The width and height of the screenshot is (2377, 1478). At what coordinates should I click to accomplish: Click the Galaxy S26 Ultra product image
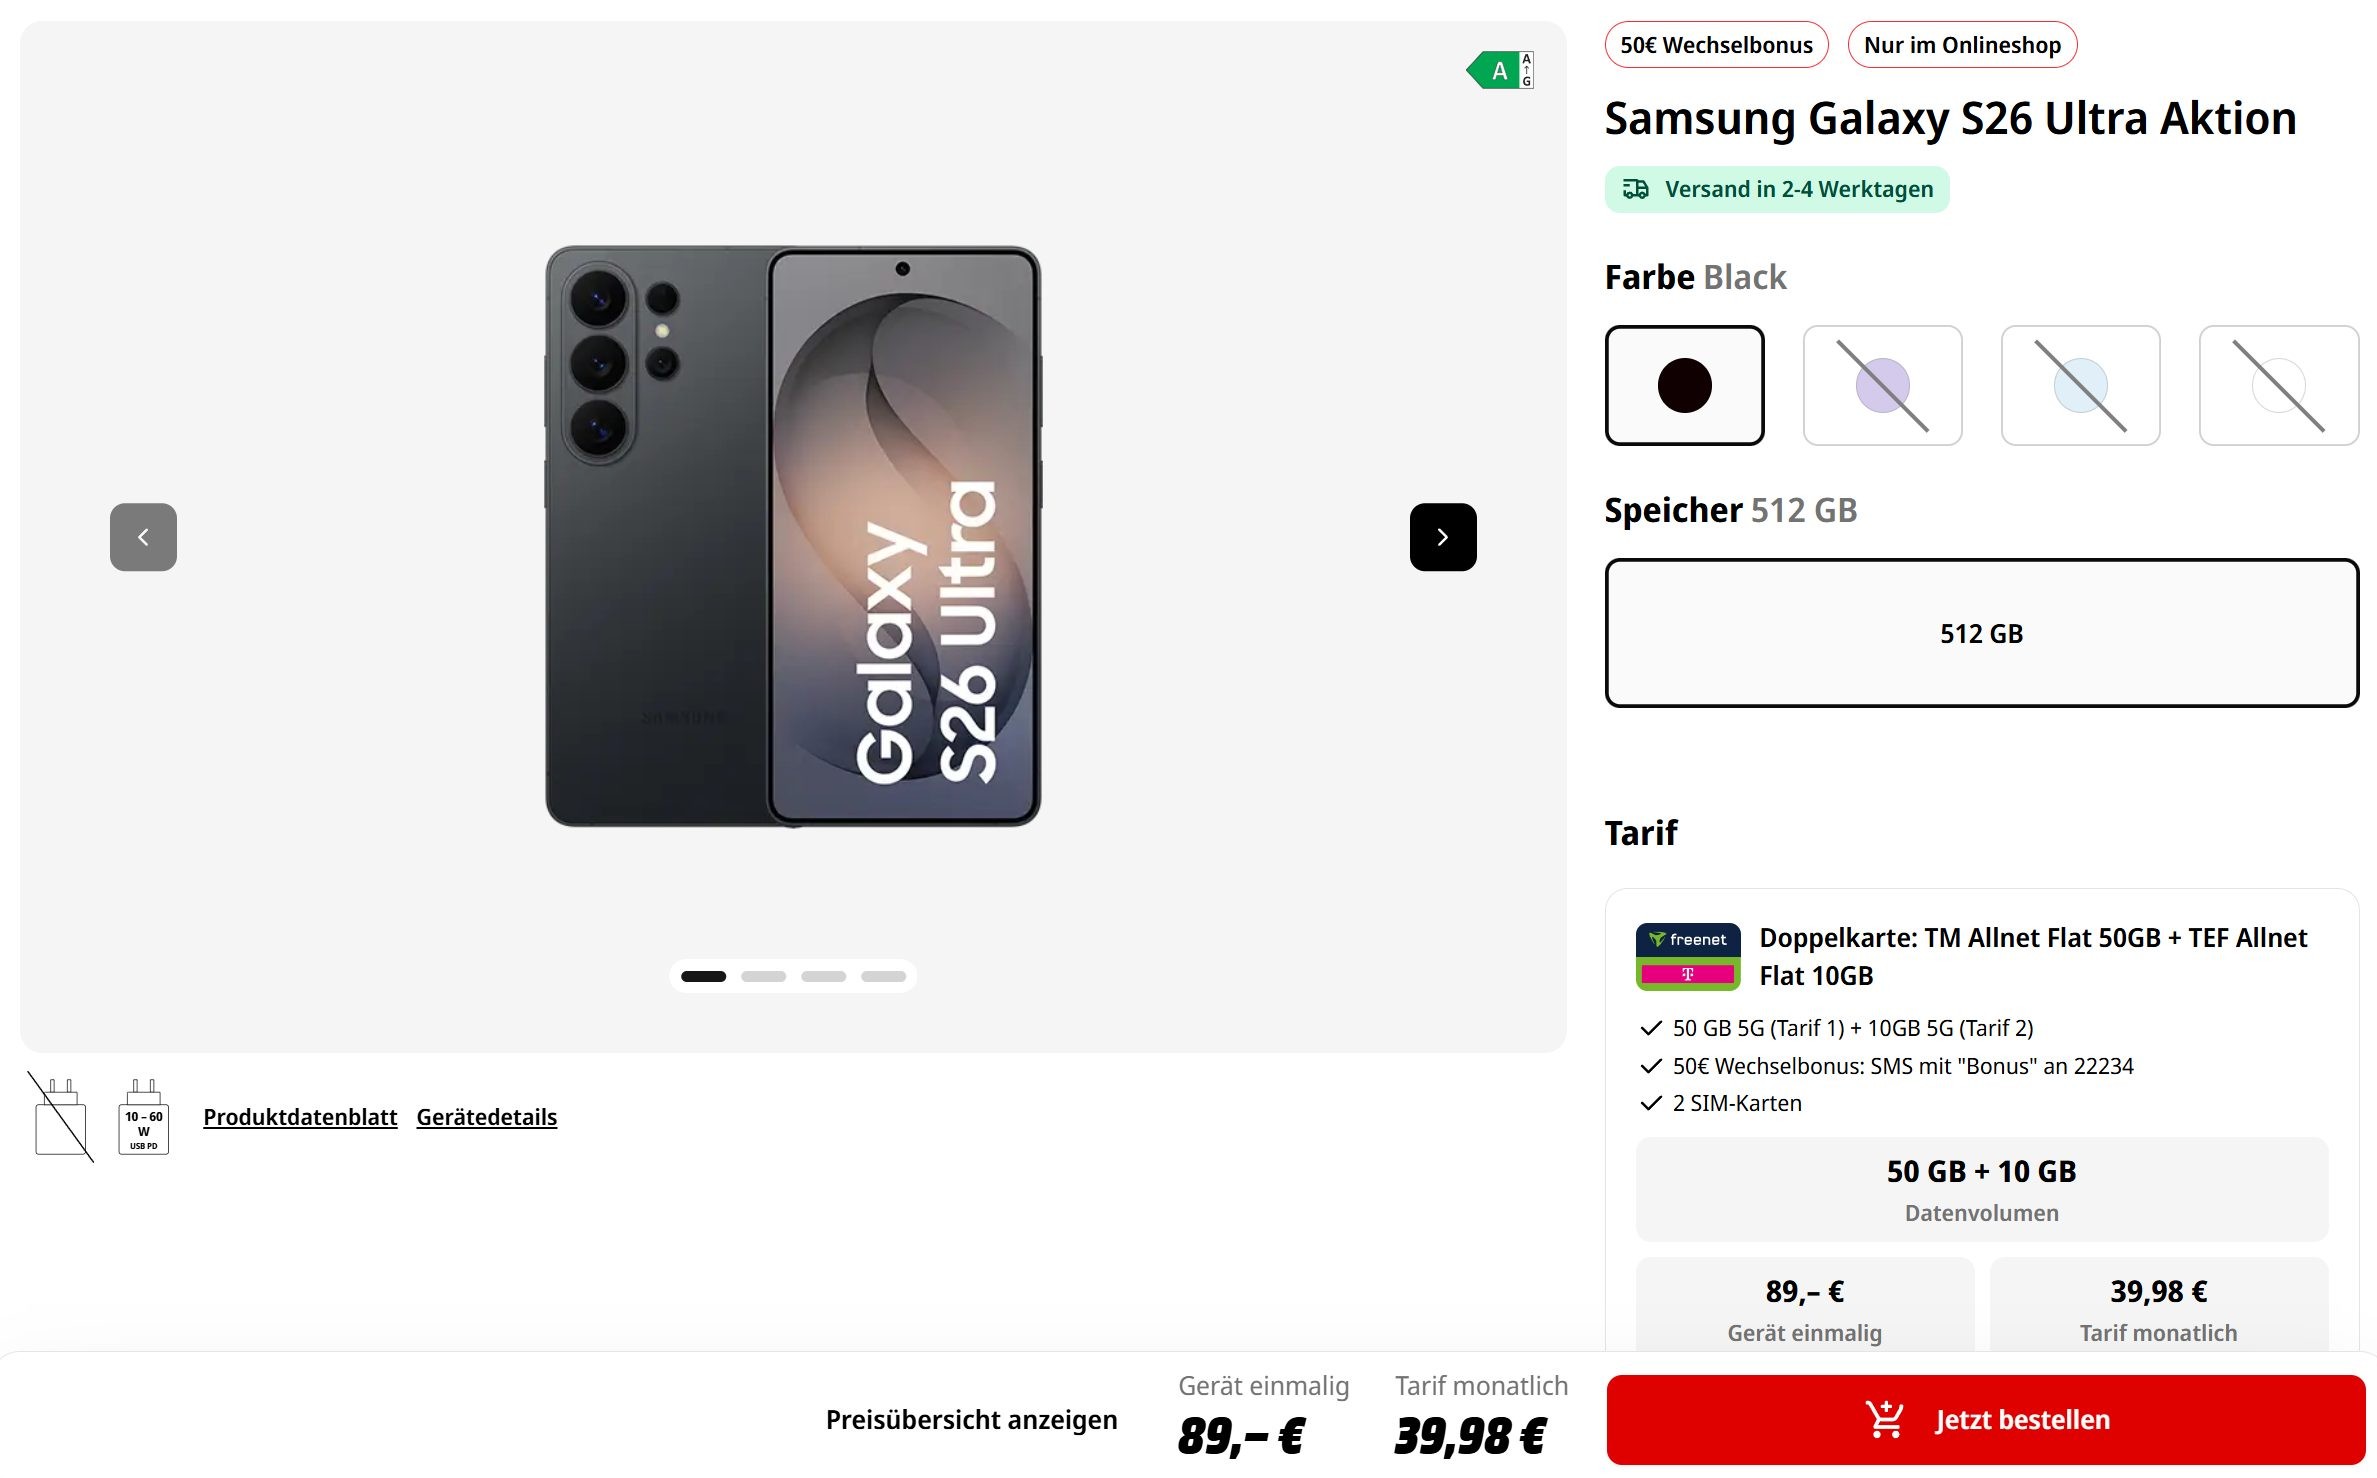point(793,536)
